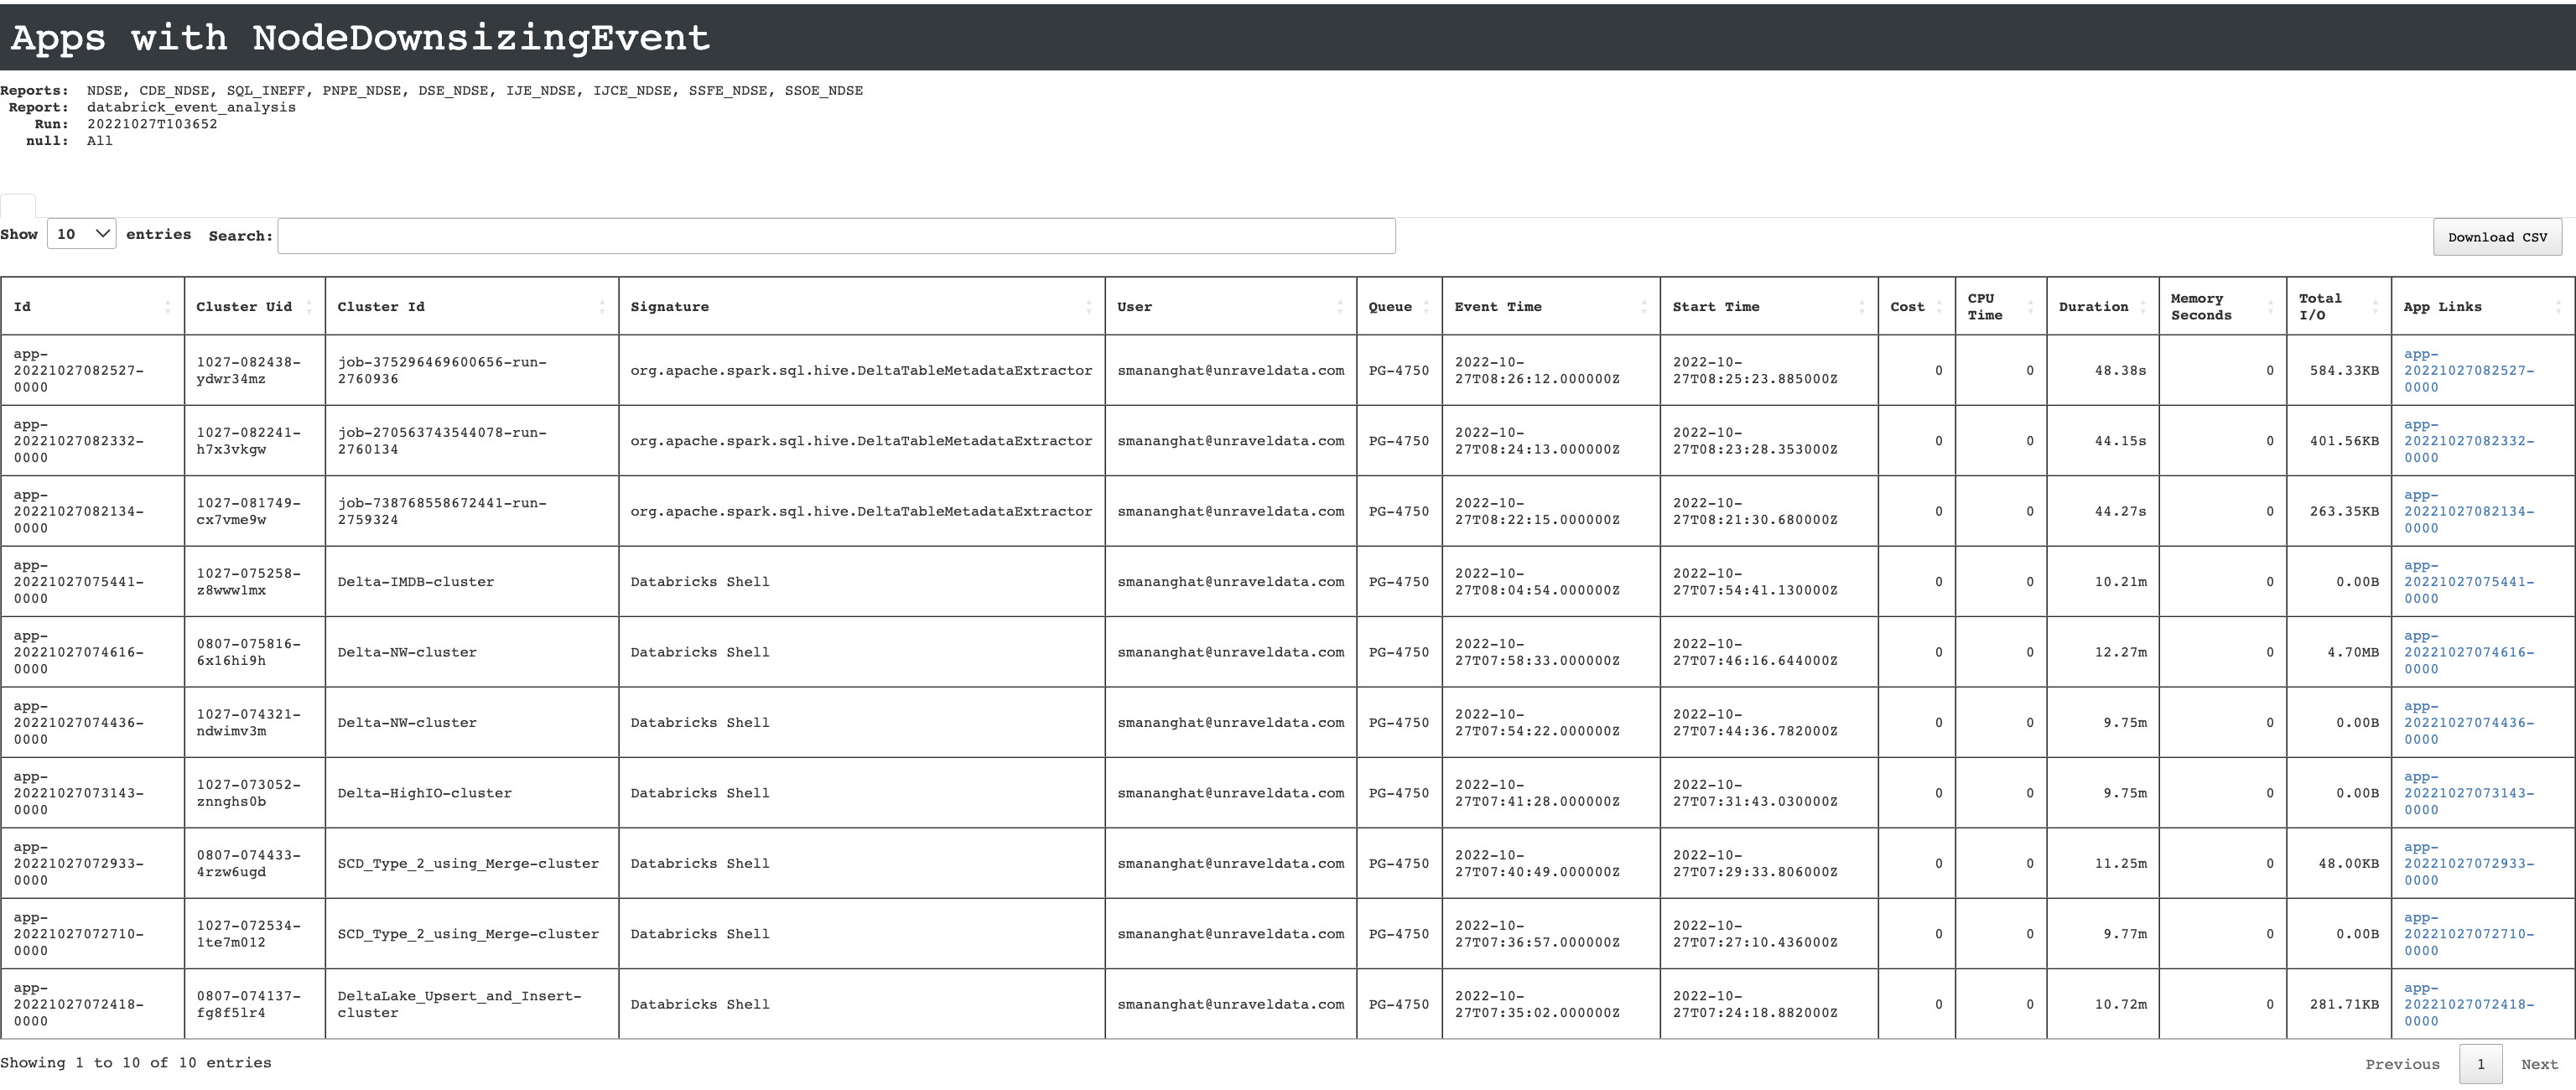Select Id cell app-20221027073143-0000
Viewport: 2576px width, 1090px height.
click(92, 793)
